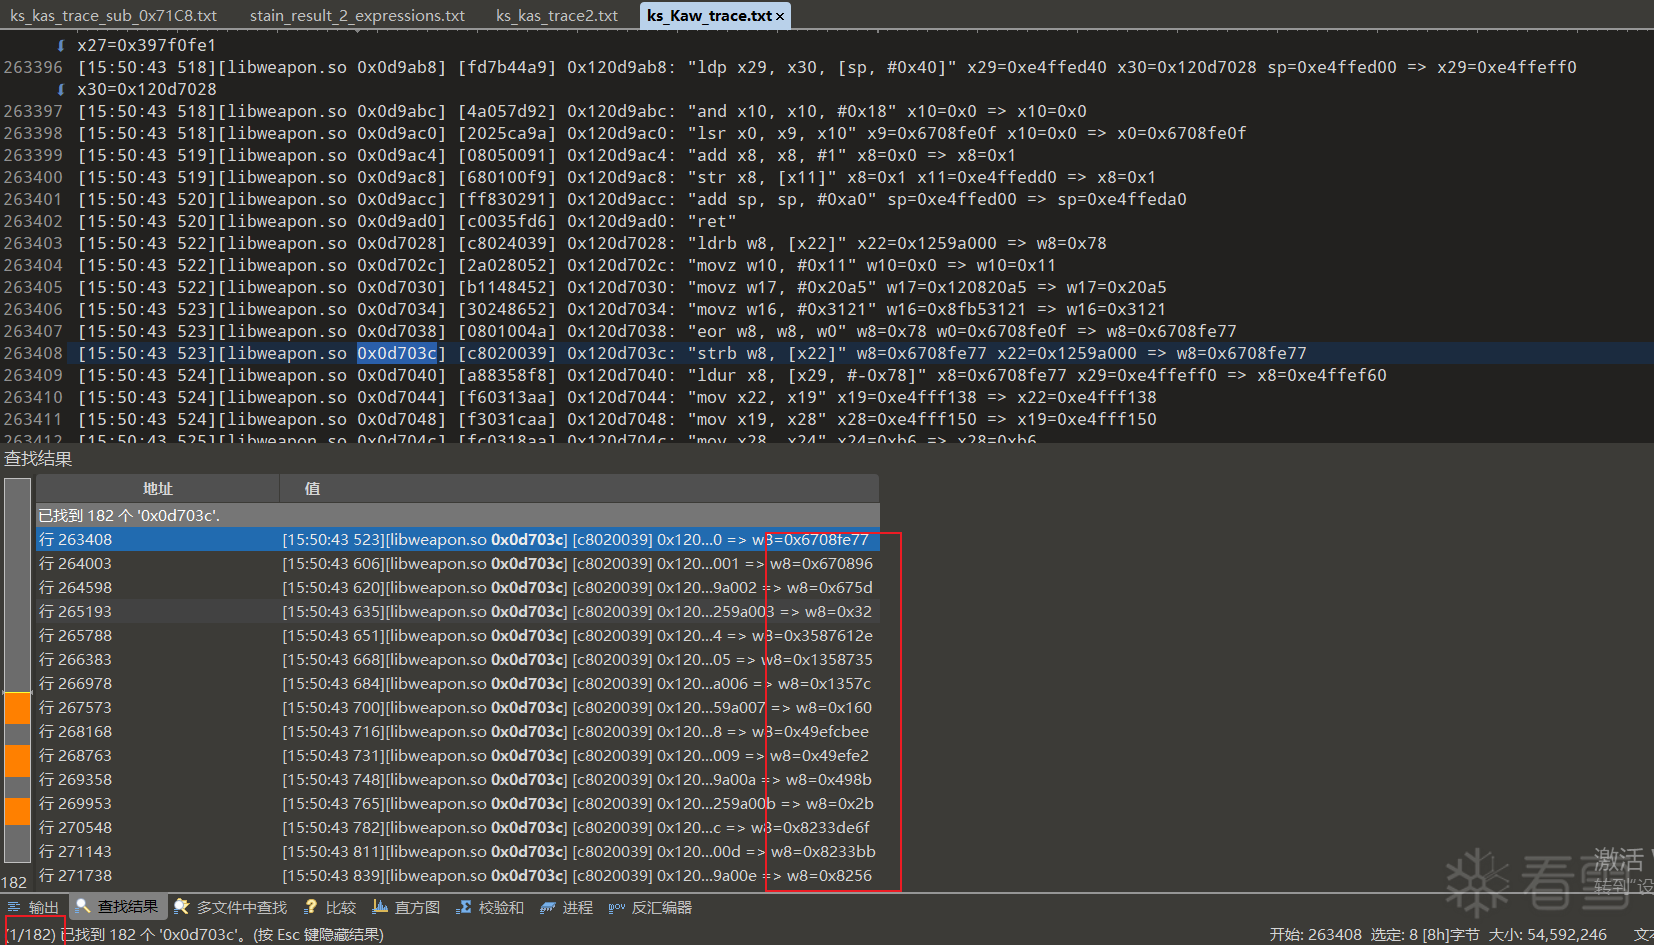The width and height of the screenshot is (1654, 945).
Task: Select find result row 行 269358
Action: (458, 780)
